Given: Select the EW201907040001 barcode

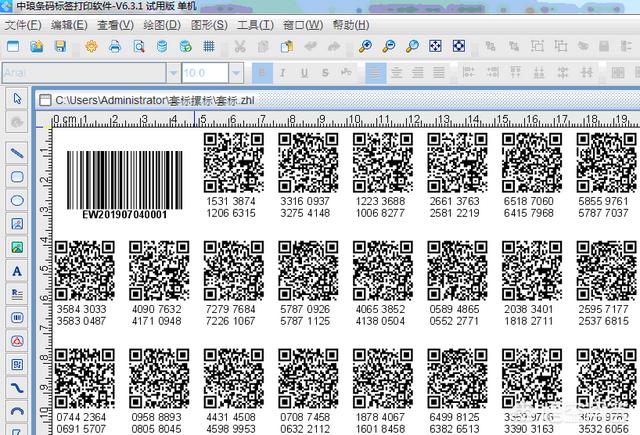Looking at the screenshot, I should pyautogui.click(x=124, y=185).
